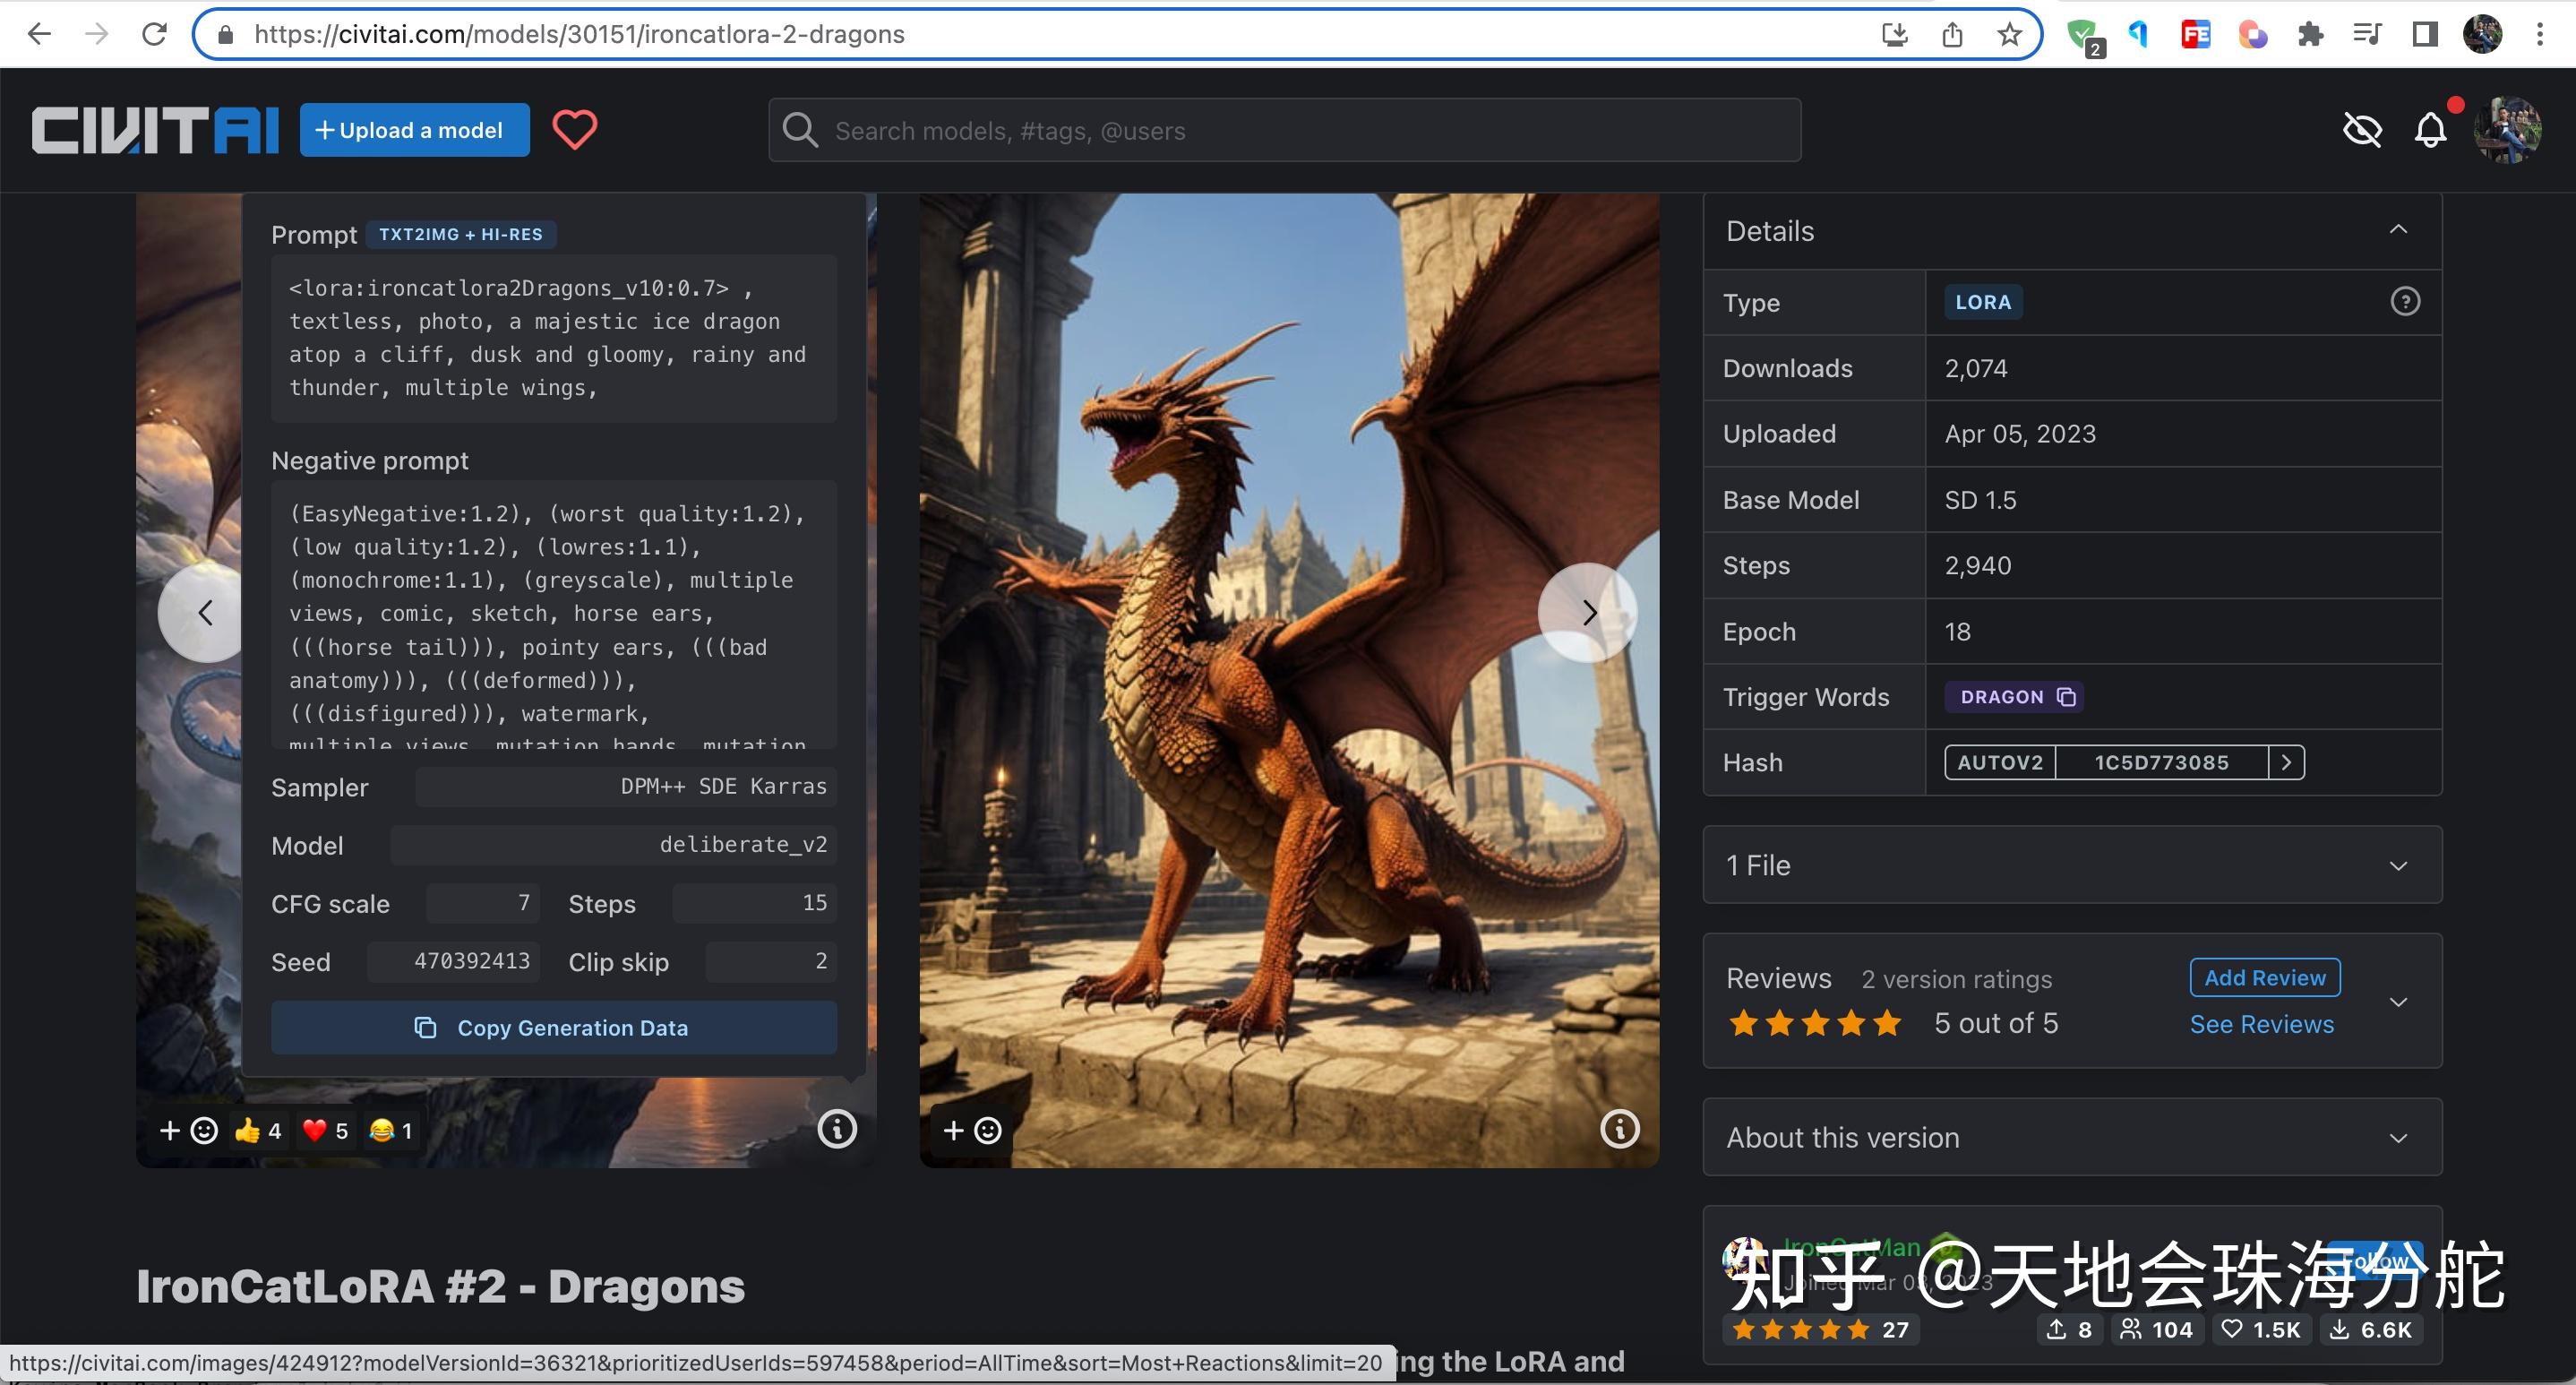Open the notifications bell

[2430, 130]
